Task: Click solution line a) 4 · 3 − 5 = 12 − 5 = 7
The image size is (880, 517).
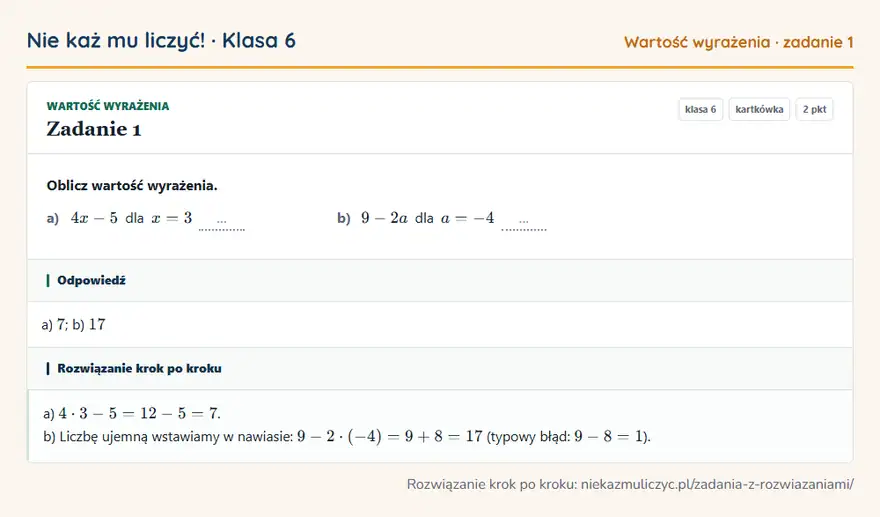Action: pos(132,414)
